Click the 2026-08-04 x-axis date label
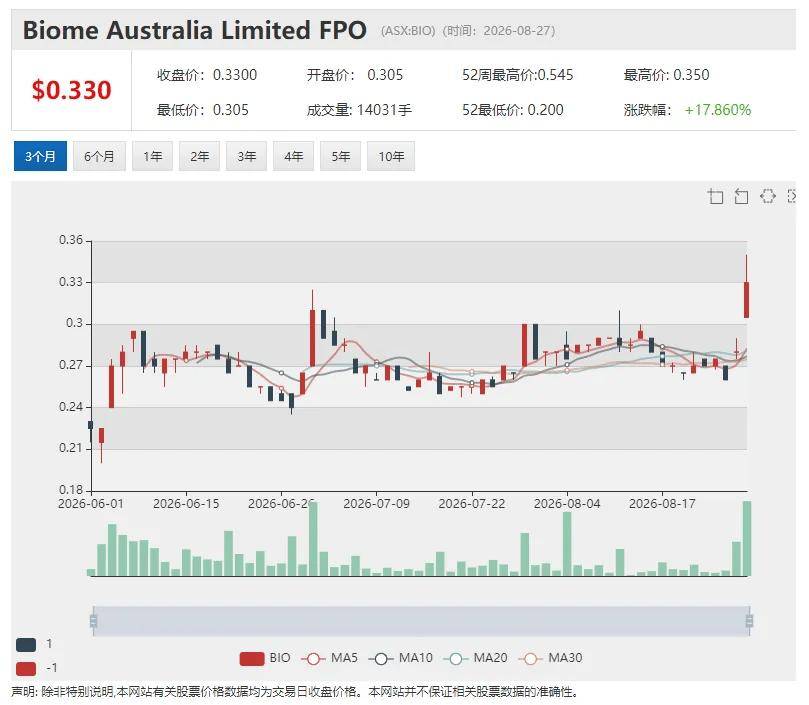 coord(567,504)
